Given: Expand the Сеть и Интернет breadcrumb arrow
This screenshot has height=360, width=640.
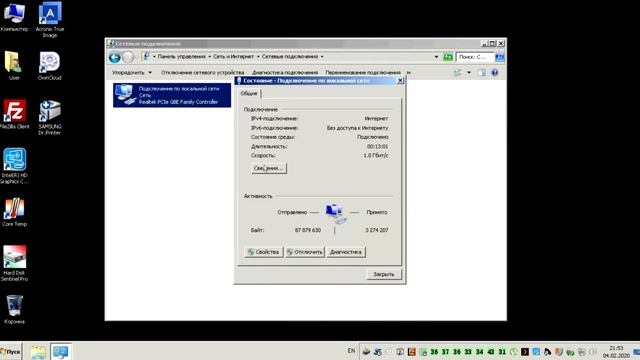Looking at the screenshot, I should (x=258, y=57).
